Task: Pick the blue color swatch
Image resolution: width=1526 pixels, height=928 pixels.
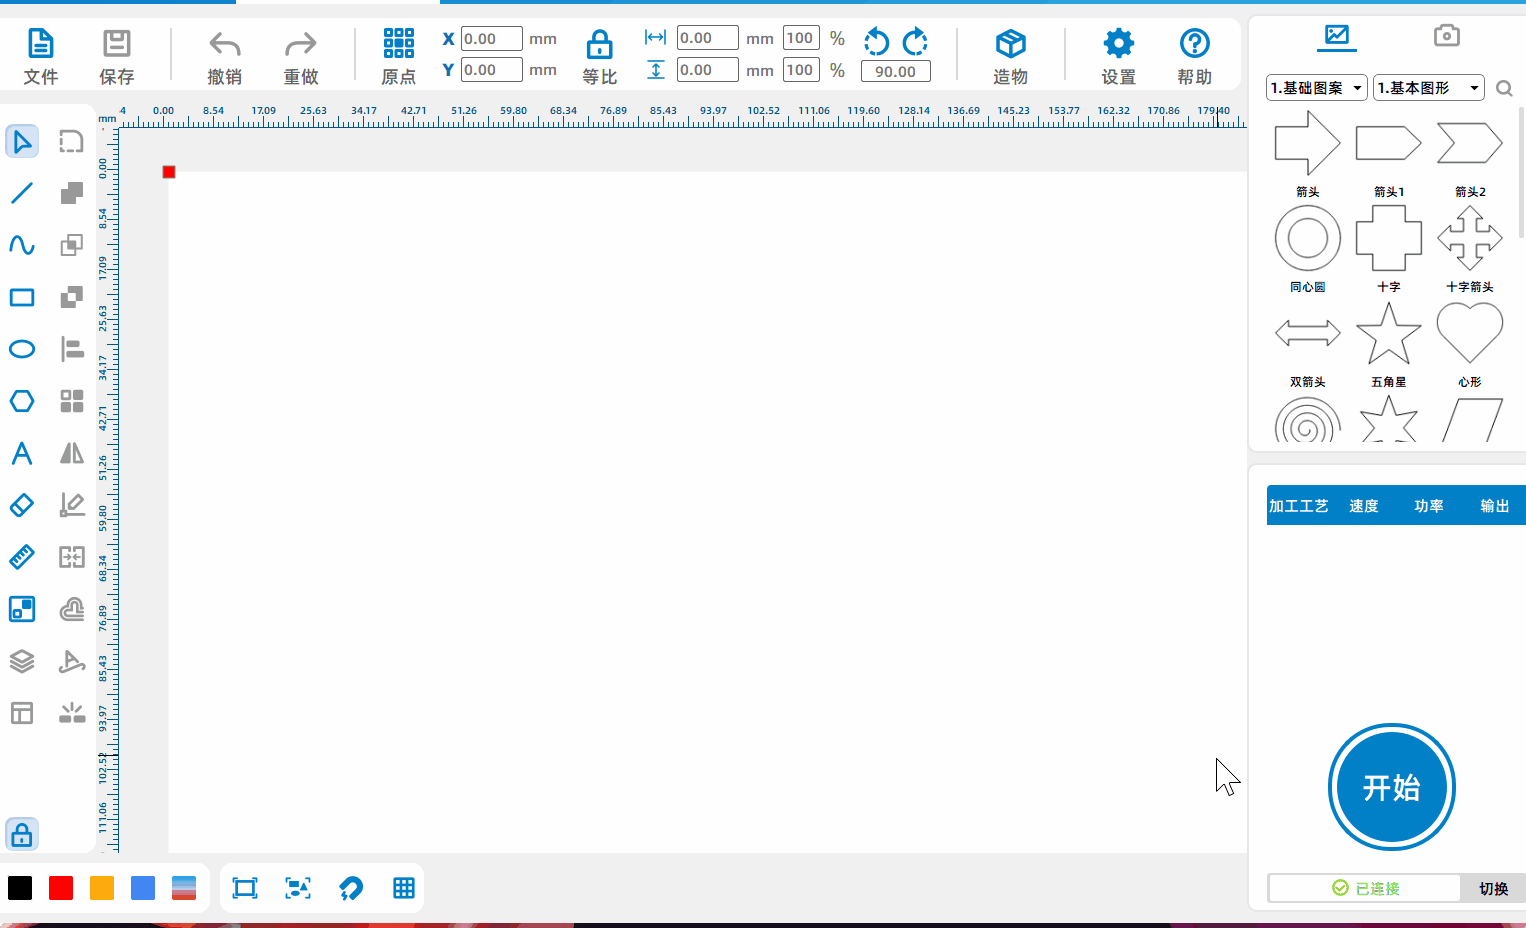Action: point(143,888)
